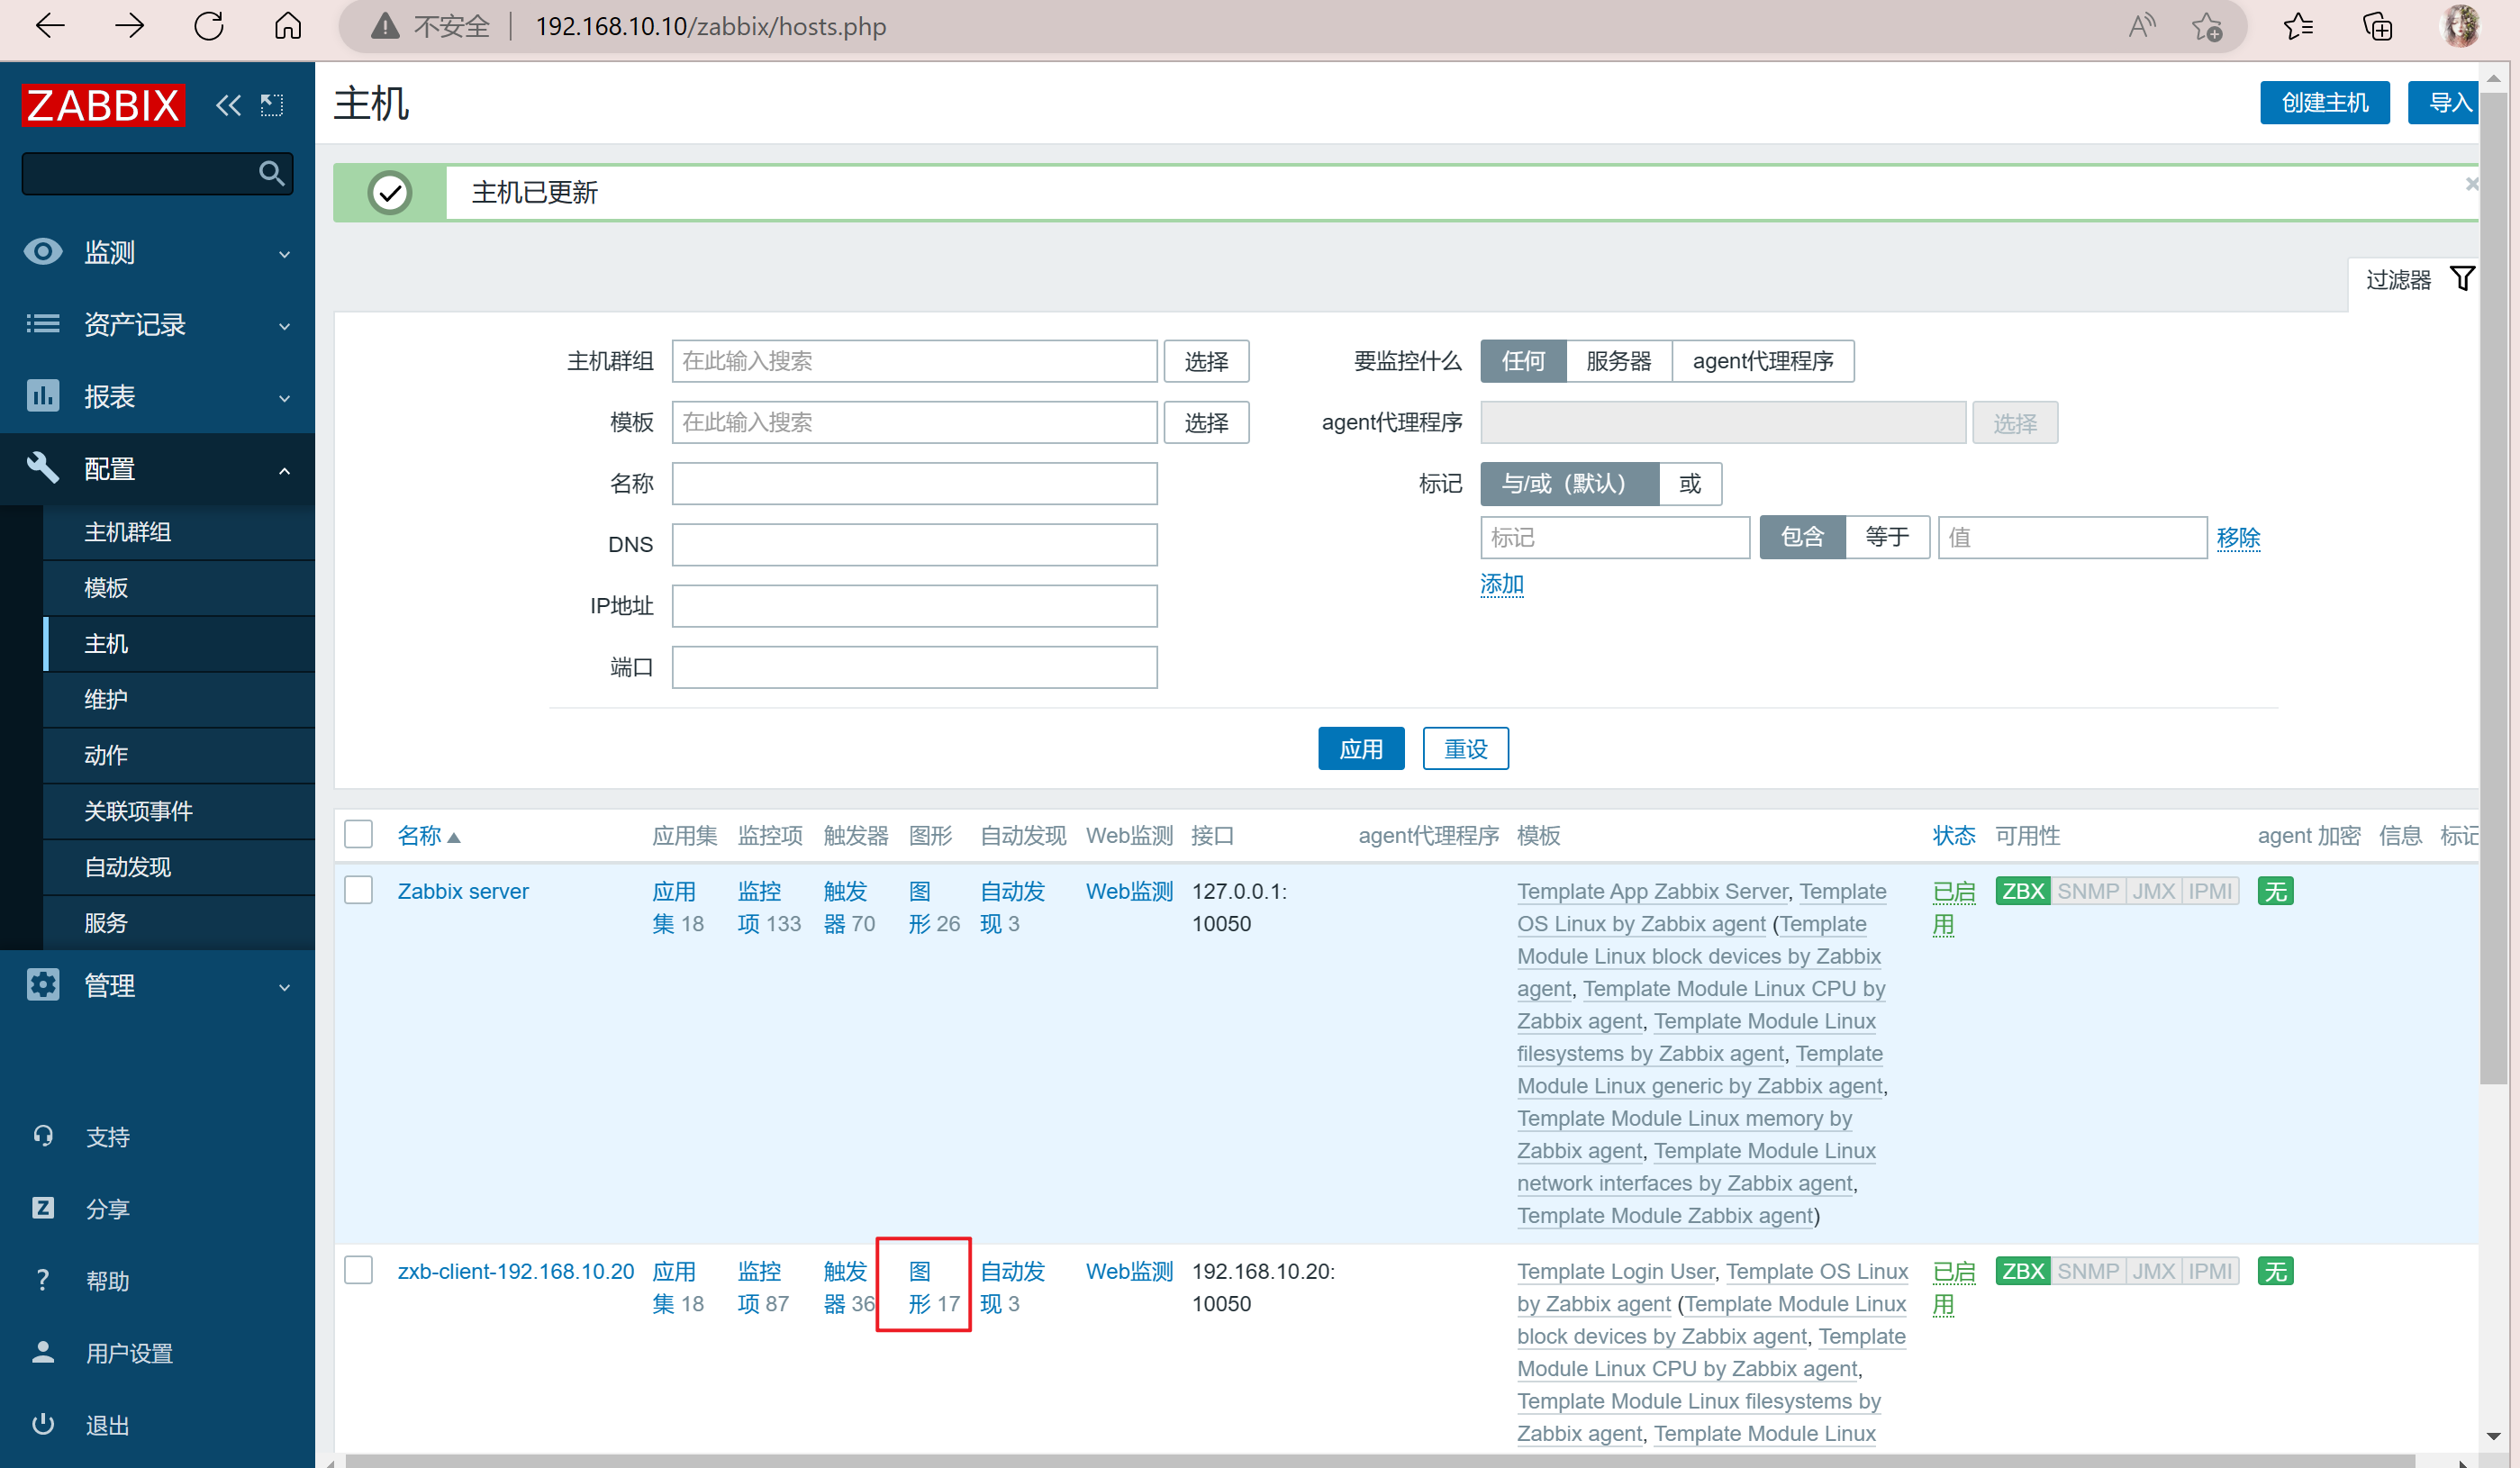Expand the 资产记录 menu section
This screenshot has width=2520, height=1468.
pyautogui.click(x=158, y=324)
